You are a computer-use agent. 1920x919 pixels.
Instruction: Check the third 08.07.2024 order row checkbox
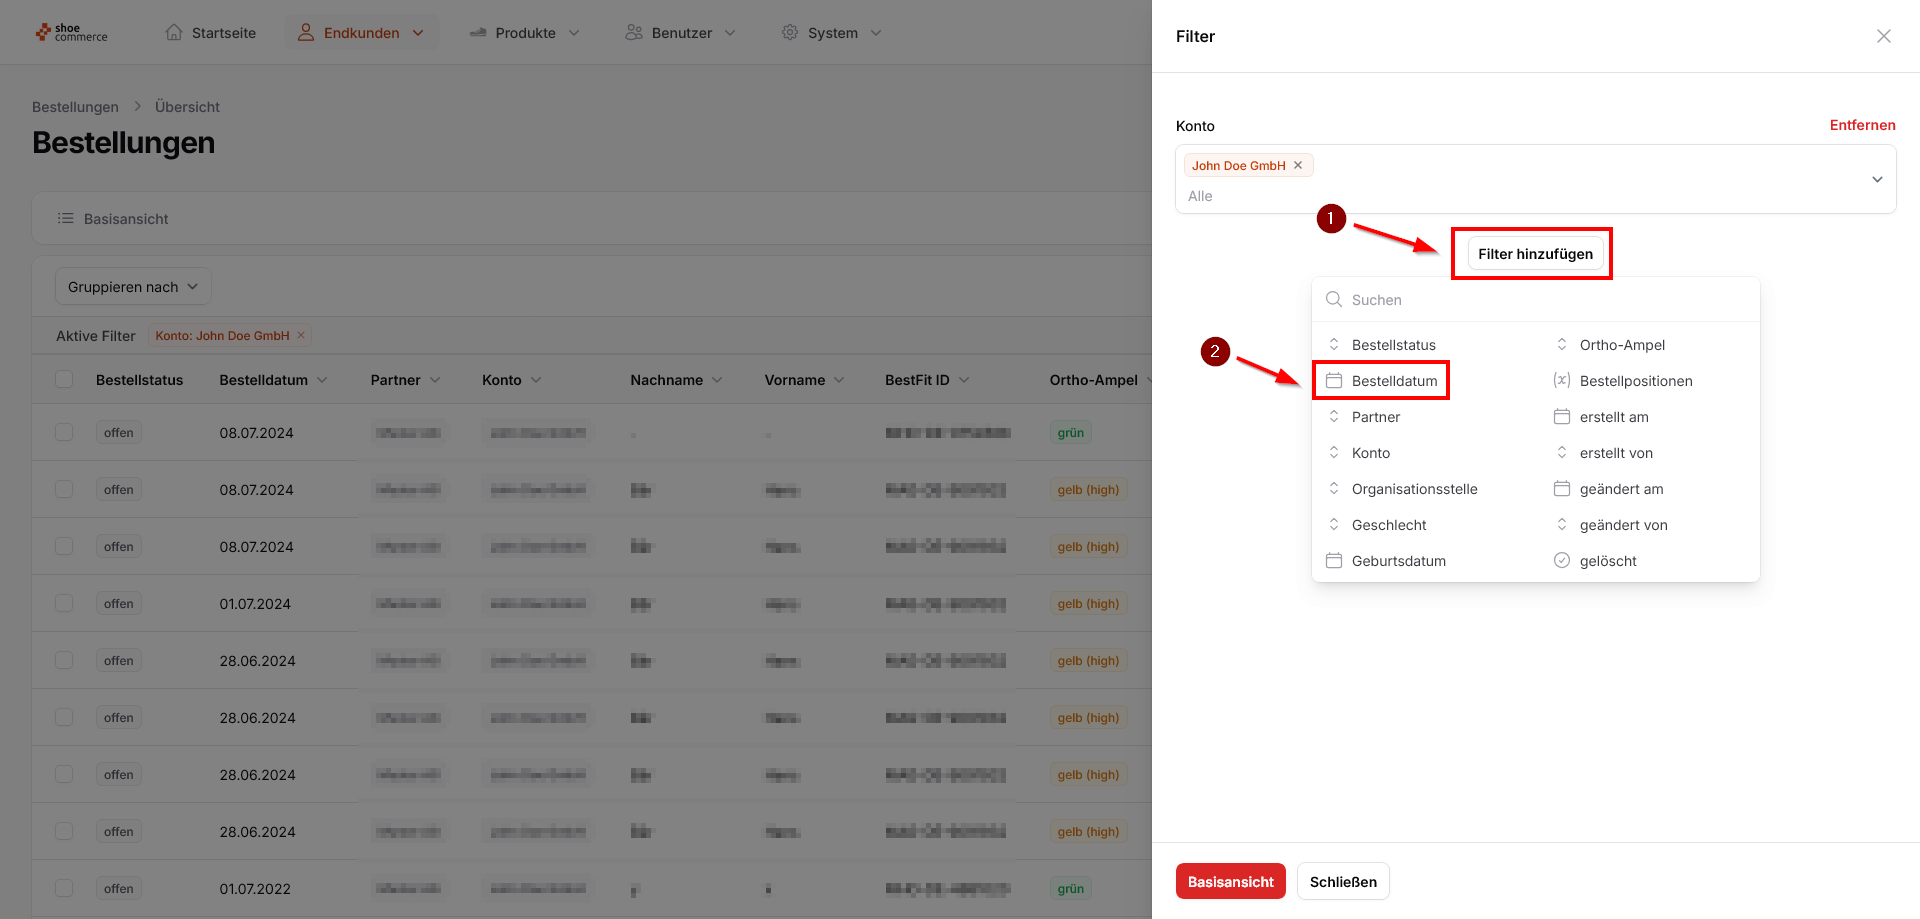tap(64, 546)
